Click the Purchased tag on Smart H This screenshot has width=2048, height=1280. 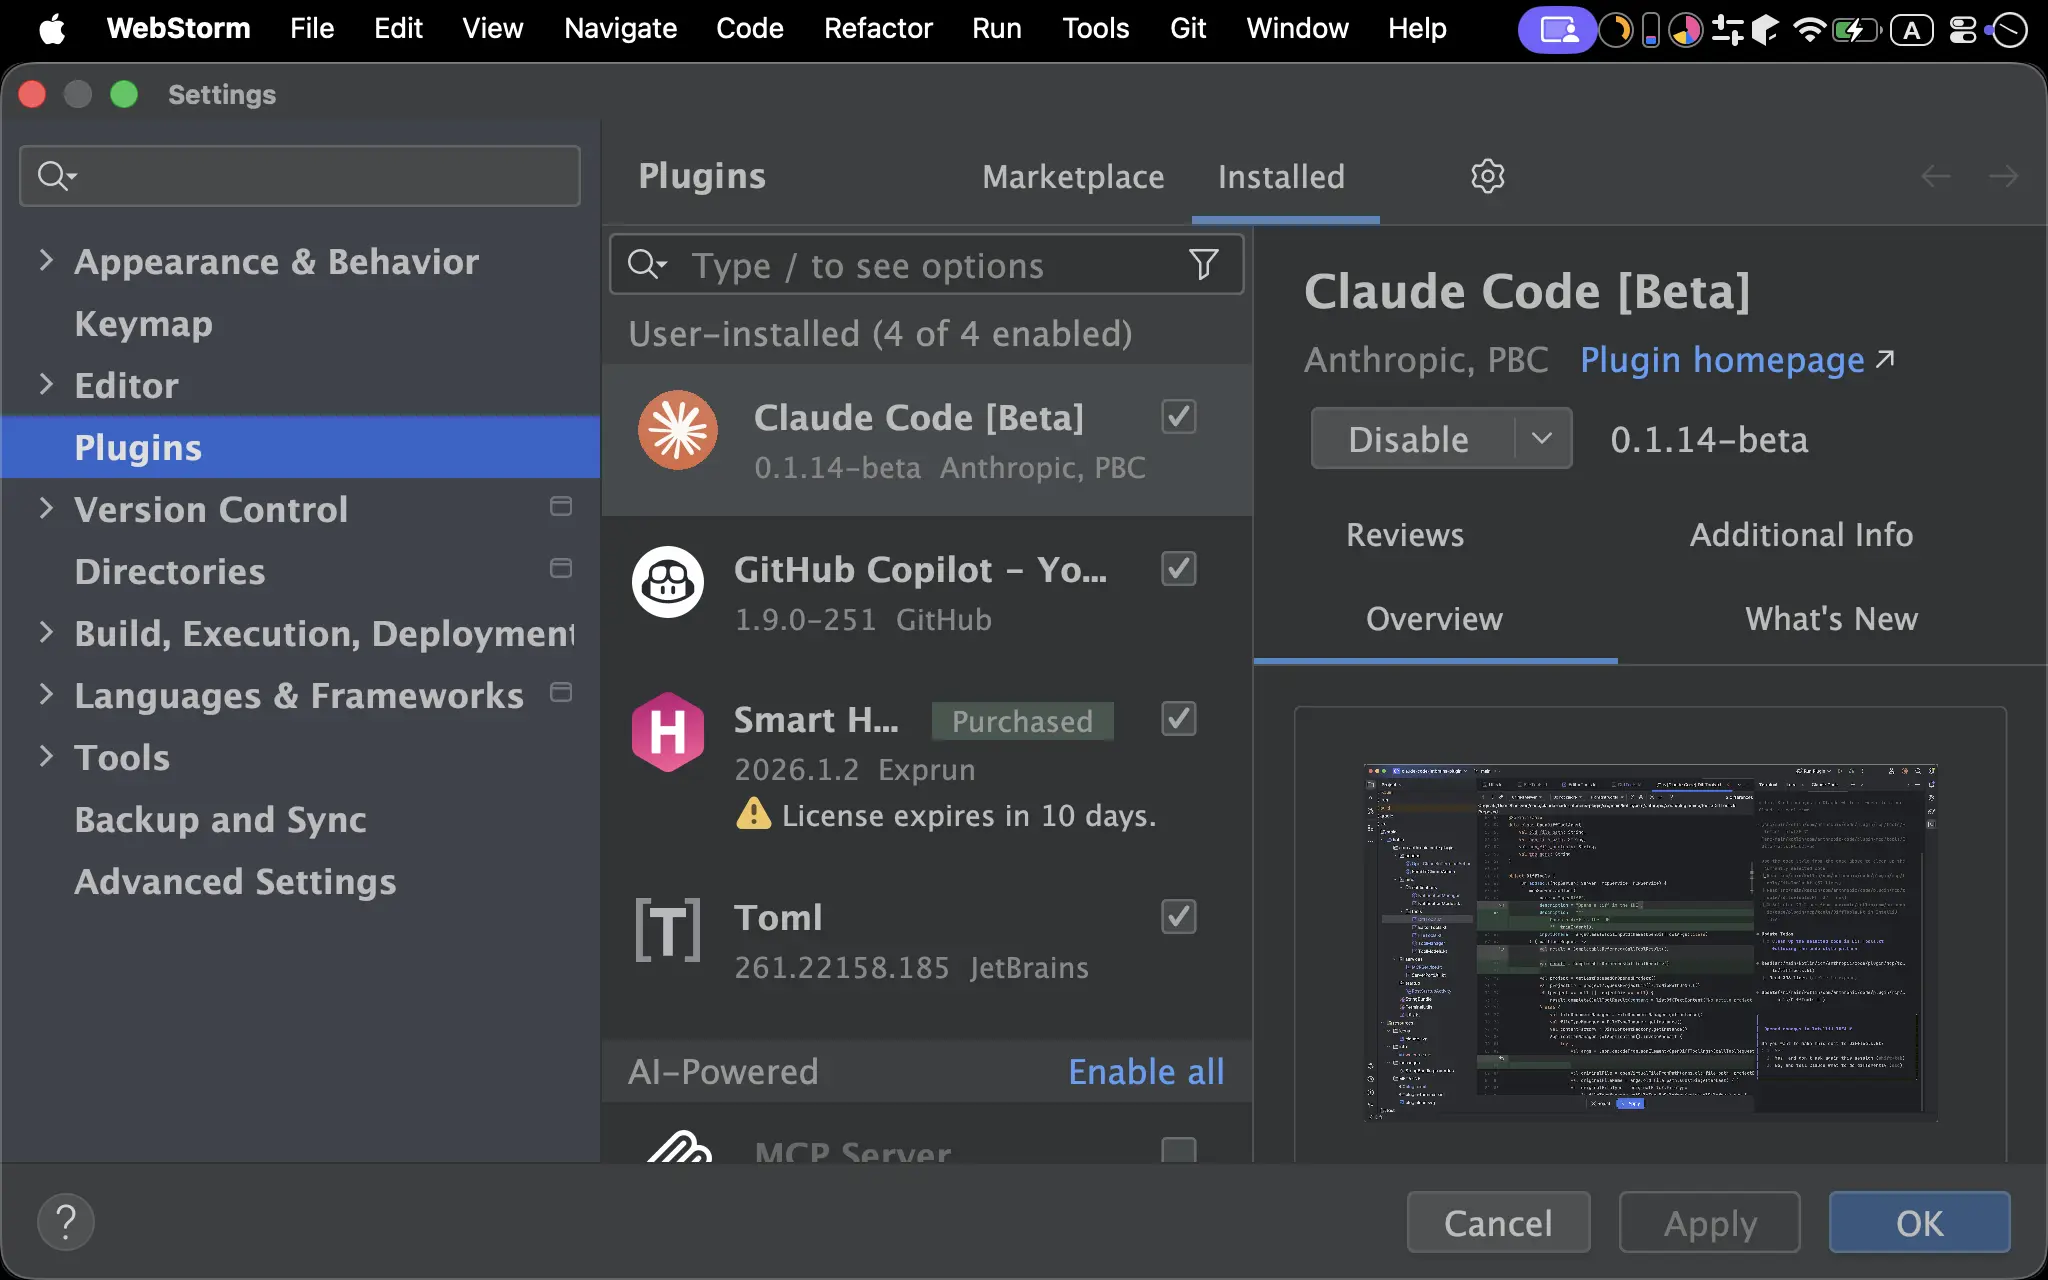click(x=1022, y=721)
